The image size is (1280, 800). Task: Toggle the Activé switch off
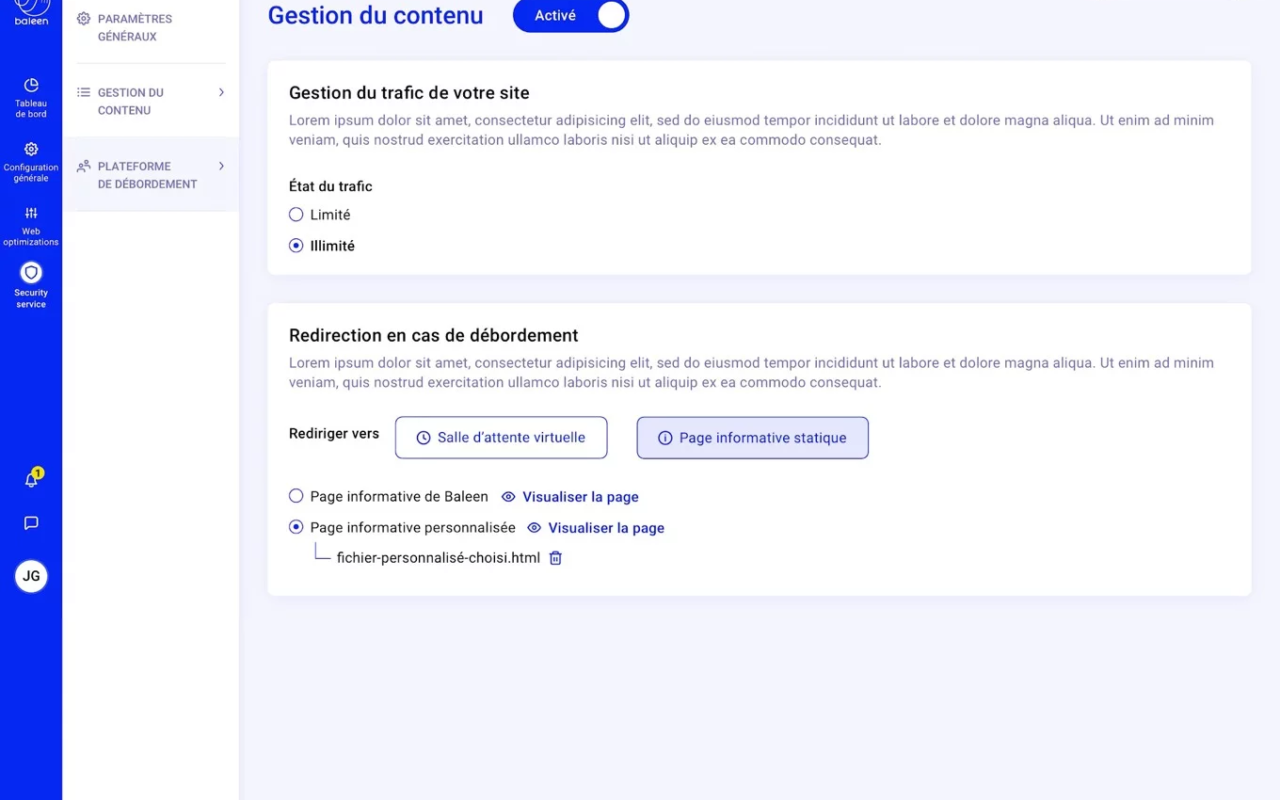coord(571,16)
